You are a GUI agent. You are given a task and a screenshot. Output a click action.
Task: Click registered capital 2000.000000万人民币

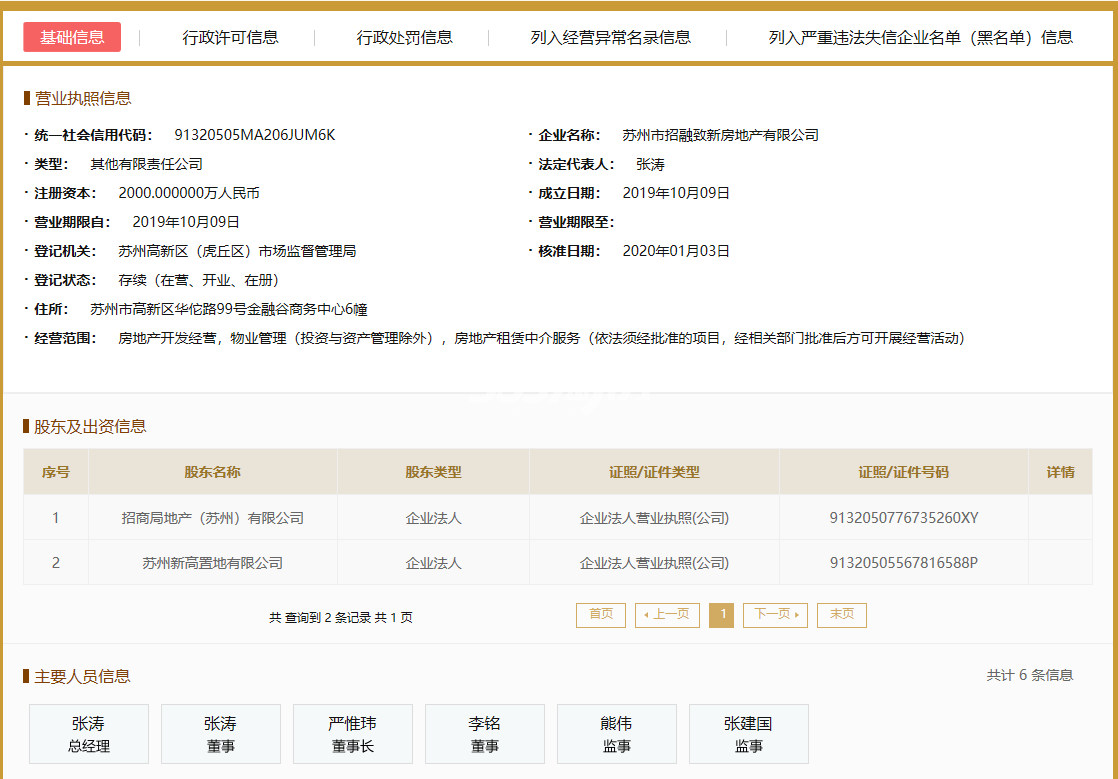coord(189,193)
